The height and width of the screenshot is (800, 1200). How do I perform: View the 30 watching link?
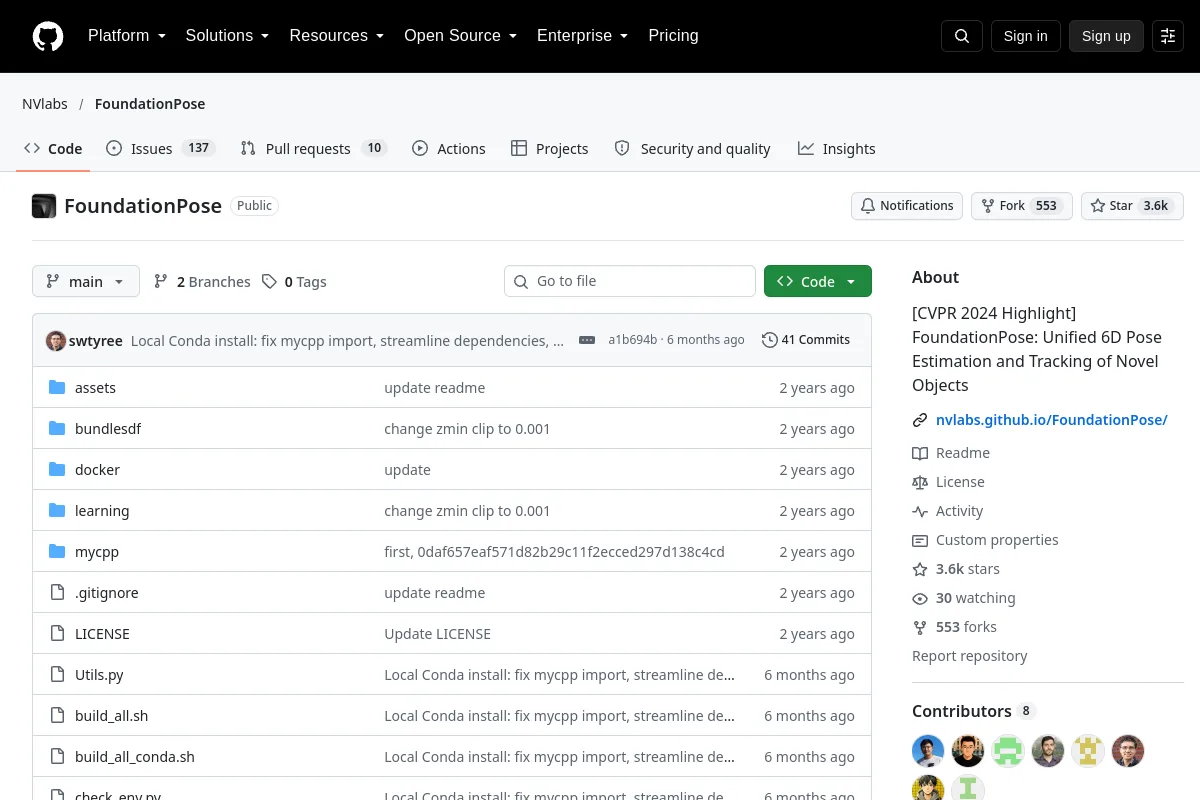point(963,598)
